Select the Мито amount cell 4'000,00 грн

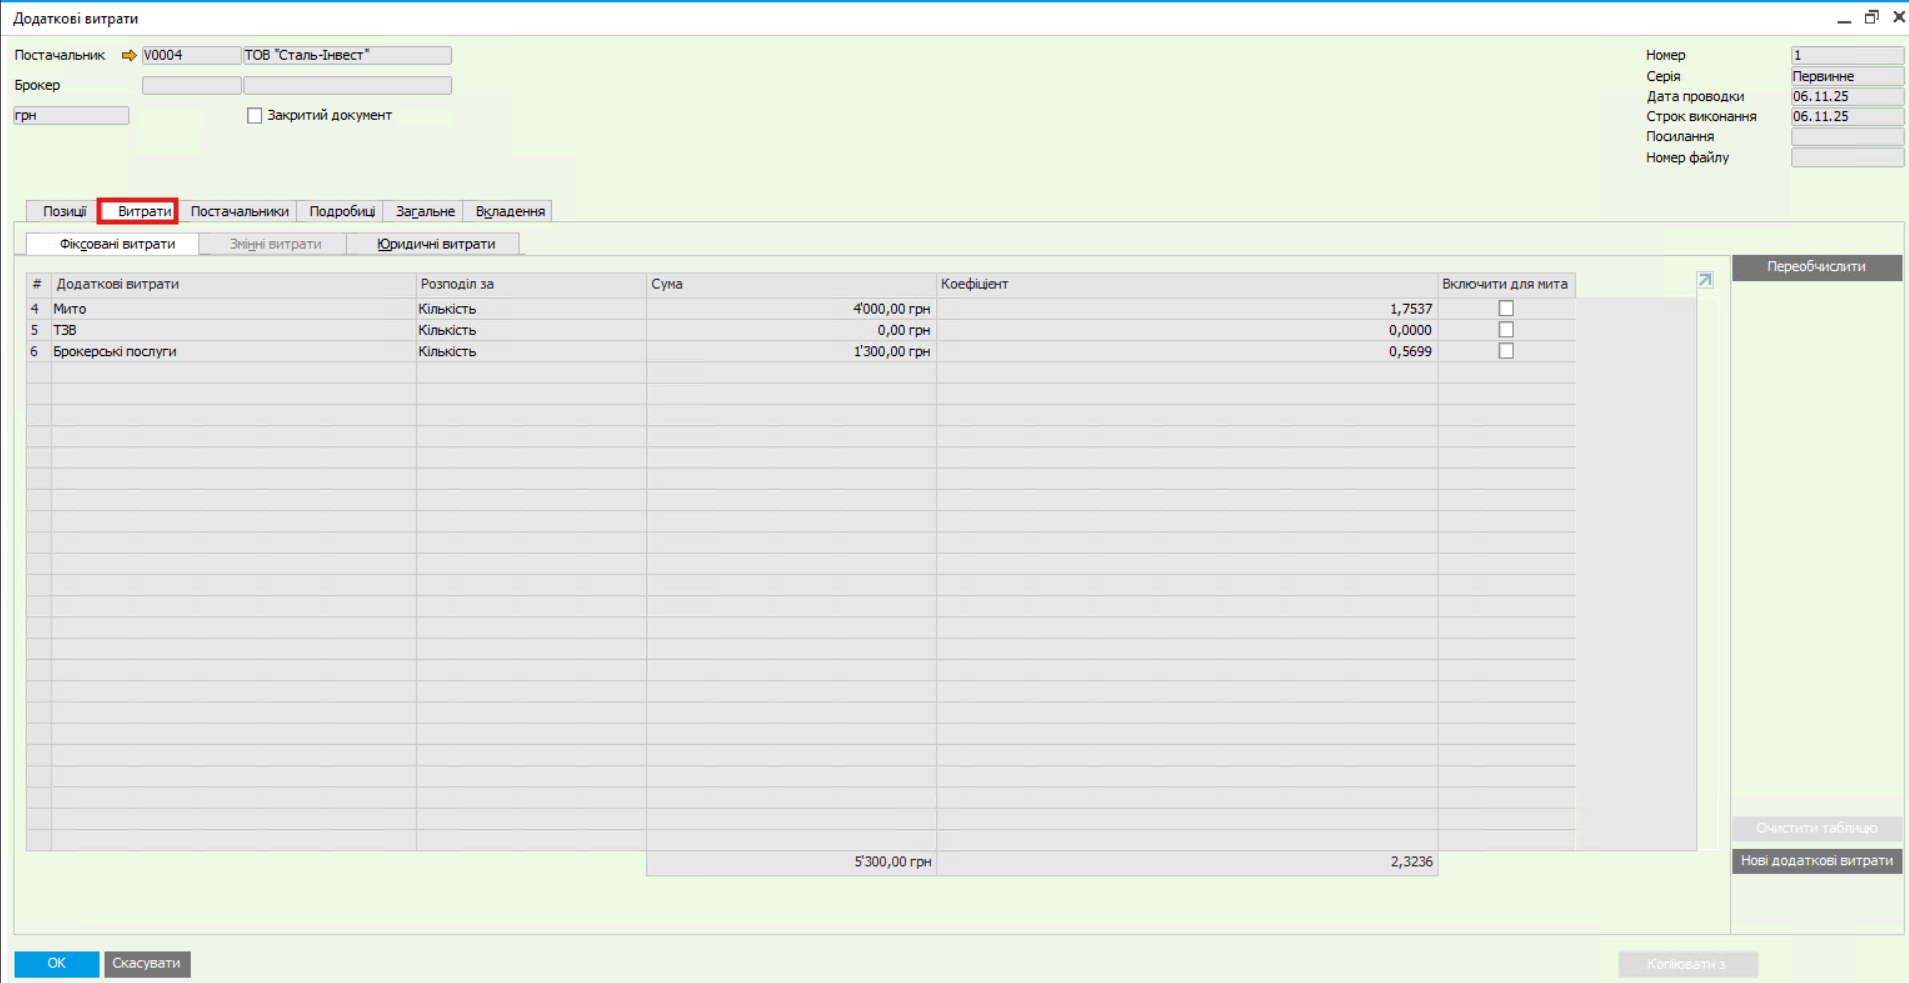[791, 309]
